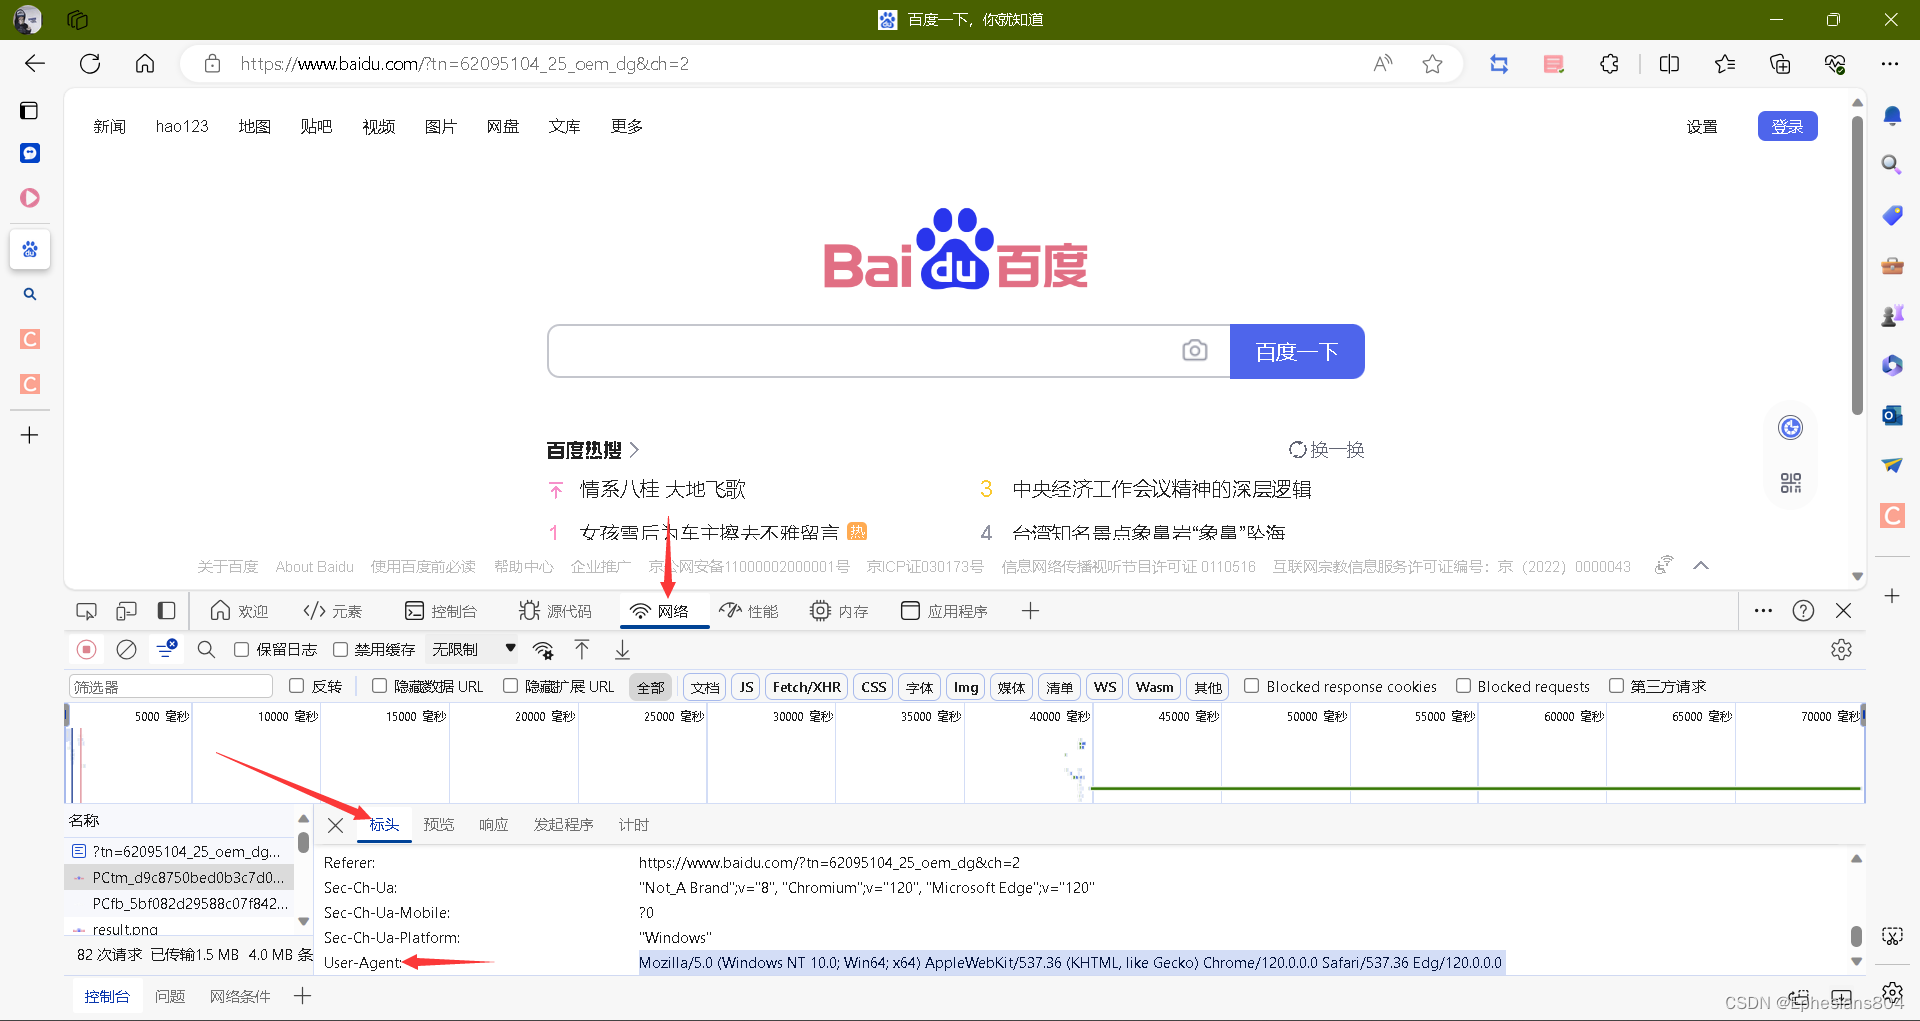Screen dimensions: 1920x1021
Task: Check the Blocked requests checkbox
Action: click(x=1462, y=686)
